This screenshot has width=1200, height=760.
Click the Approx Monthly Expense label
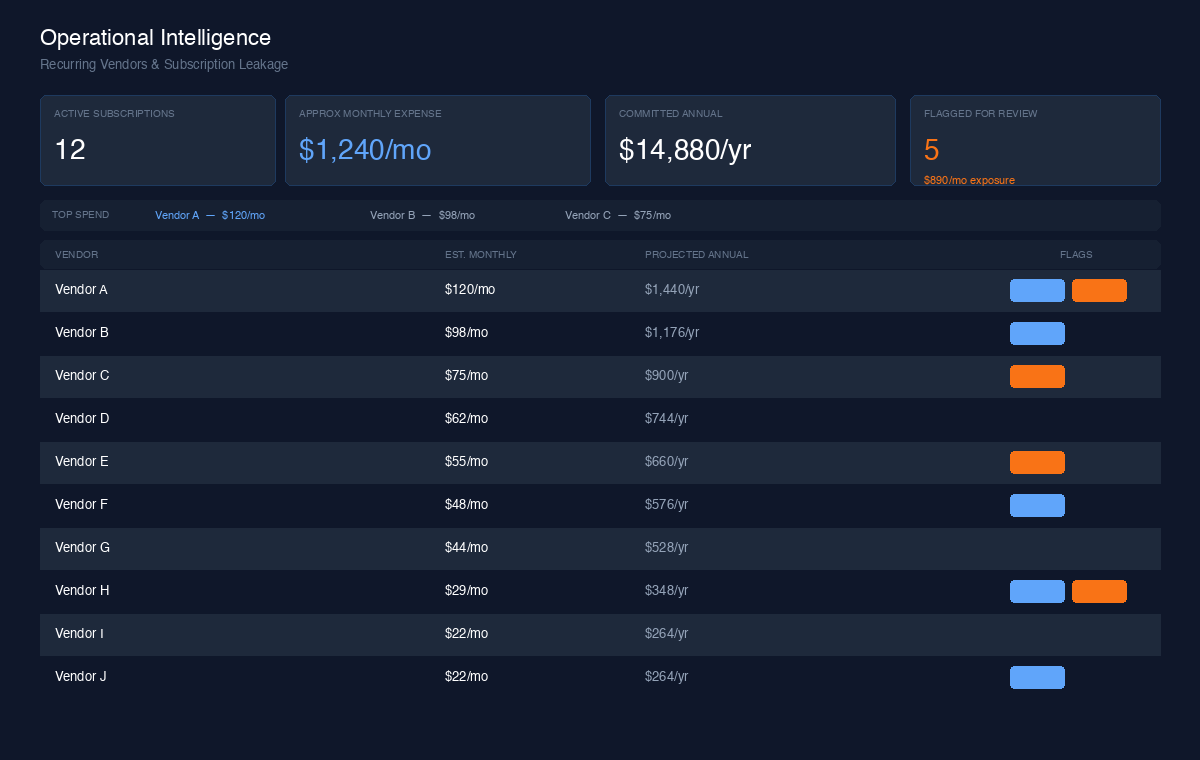[370, 114]
